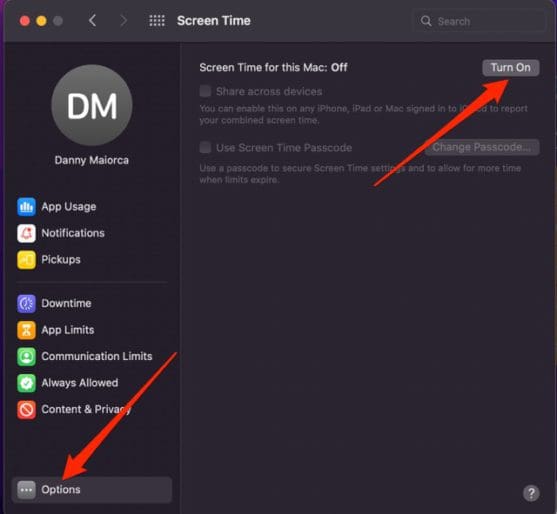Select the Pickups label in sidebar
The width and height of the screenshot is (557, 514).
[61, 260]
